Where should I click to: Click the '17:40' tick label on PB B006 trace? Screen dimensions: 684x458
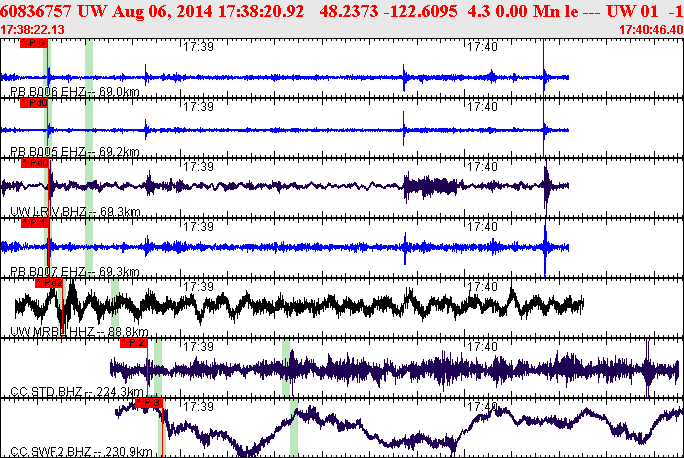[x=482, y=47]
